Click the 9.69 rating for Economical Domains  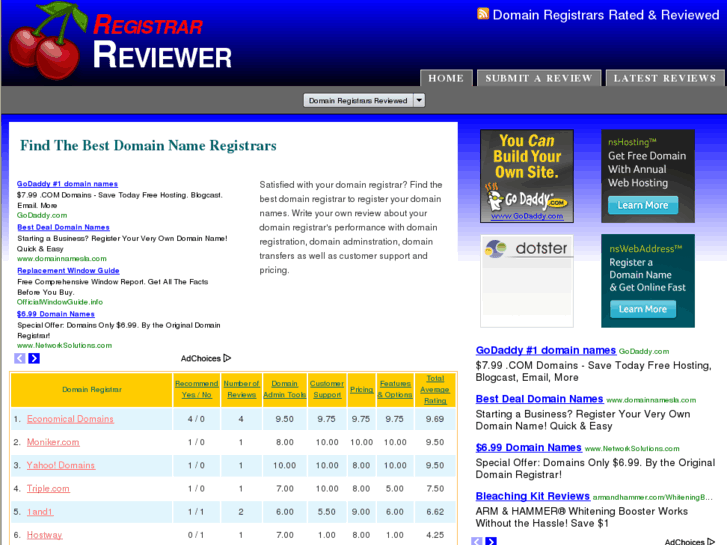tap(435, 419)
